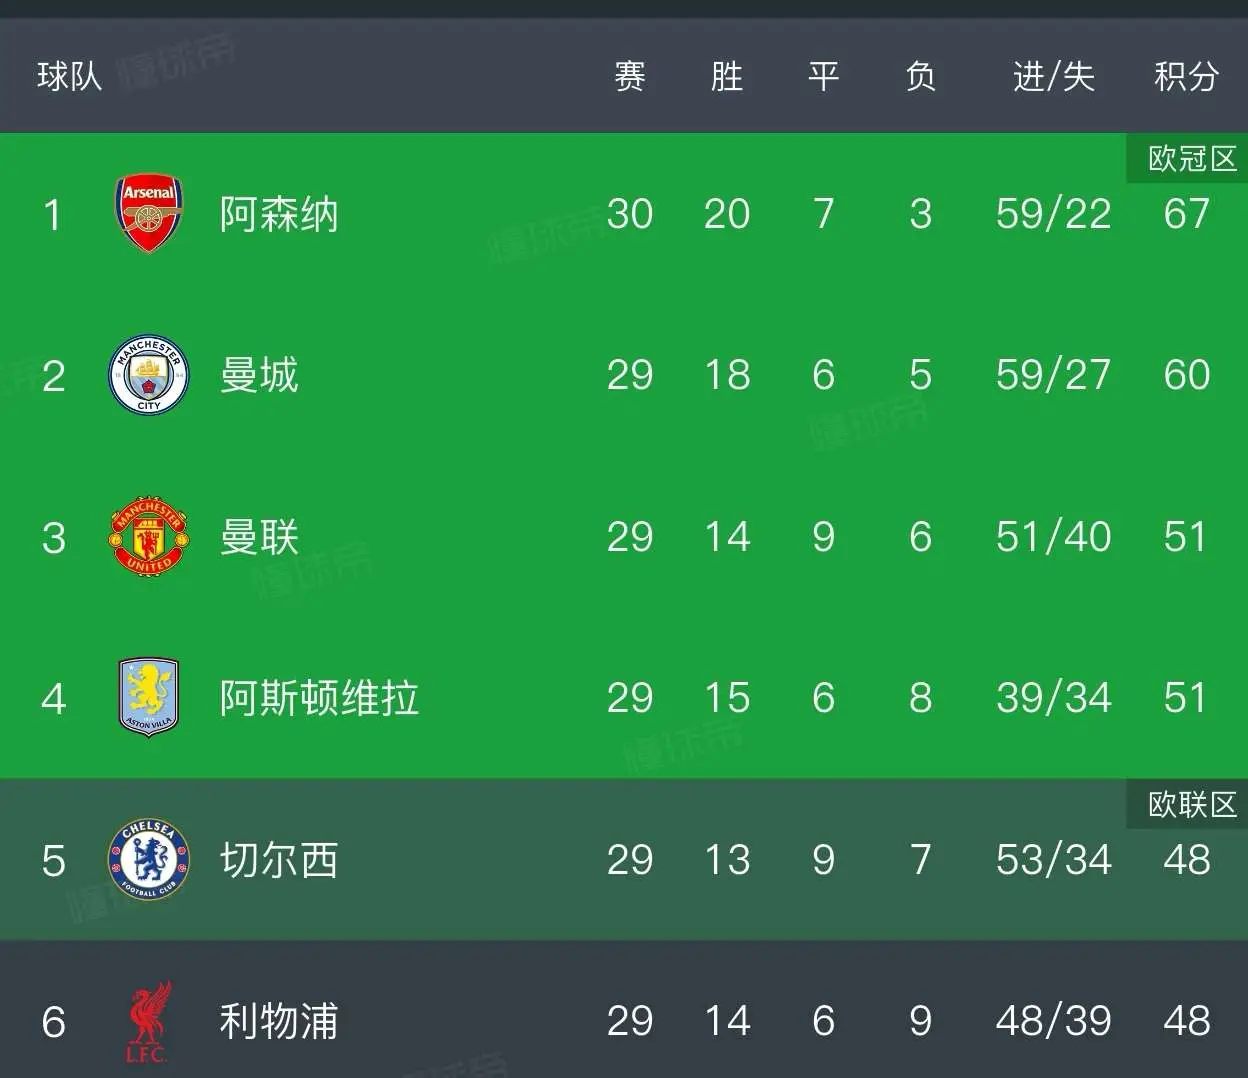
Task: Open the Chelsea club badge
Action: [148, 859]
